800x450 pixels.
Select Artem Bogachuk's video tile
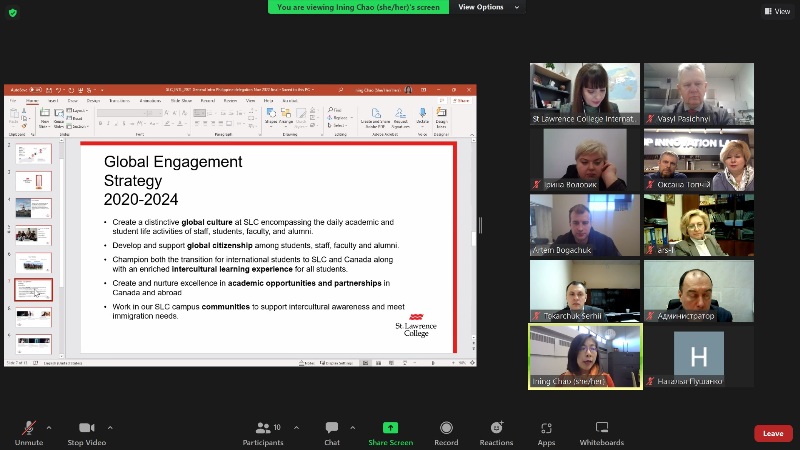[585, 225]
